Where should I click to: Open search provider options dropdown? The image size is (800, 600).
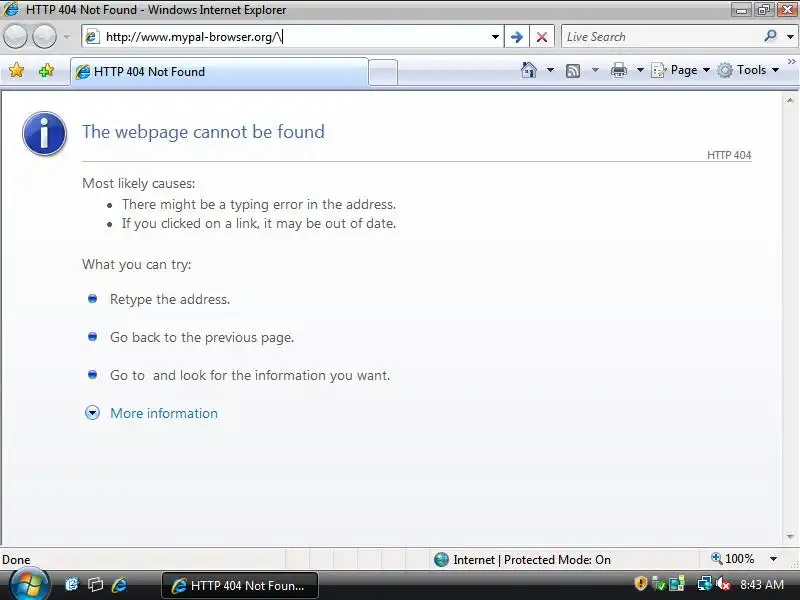(x=790, y=37)
